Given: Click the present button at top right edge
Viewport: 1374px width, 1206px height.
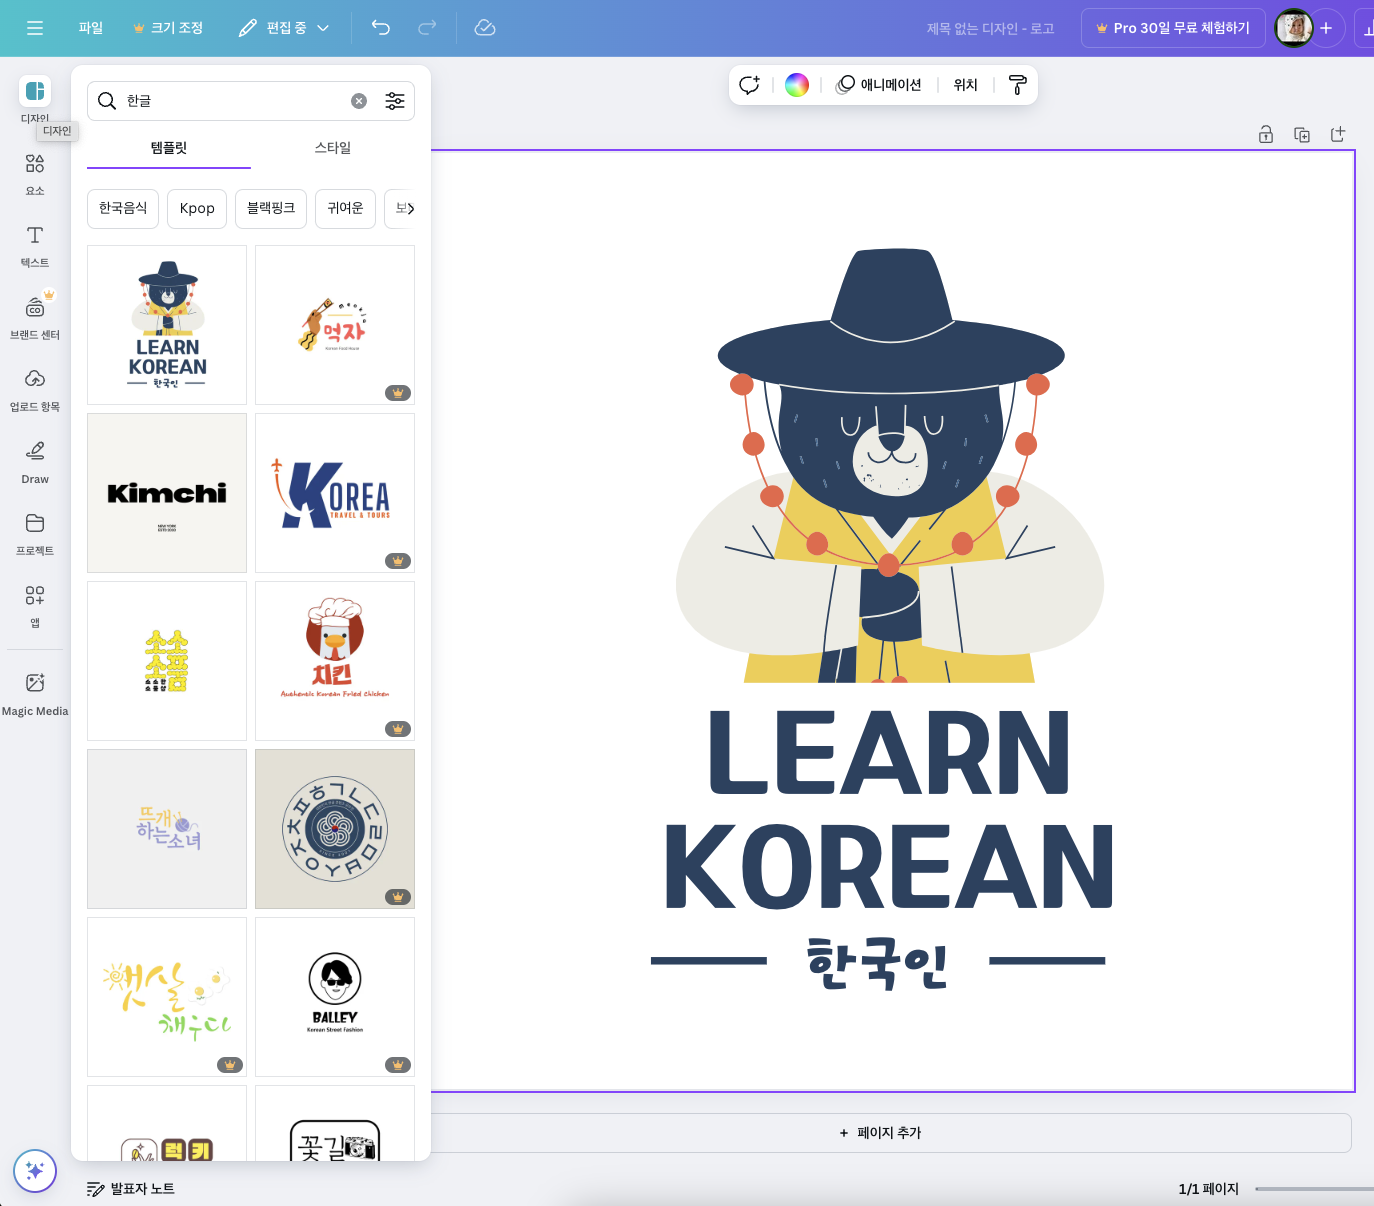Looking at the screenshot, I should pyautogui.click(x=1366, y=28).
